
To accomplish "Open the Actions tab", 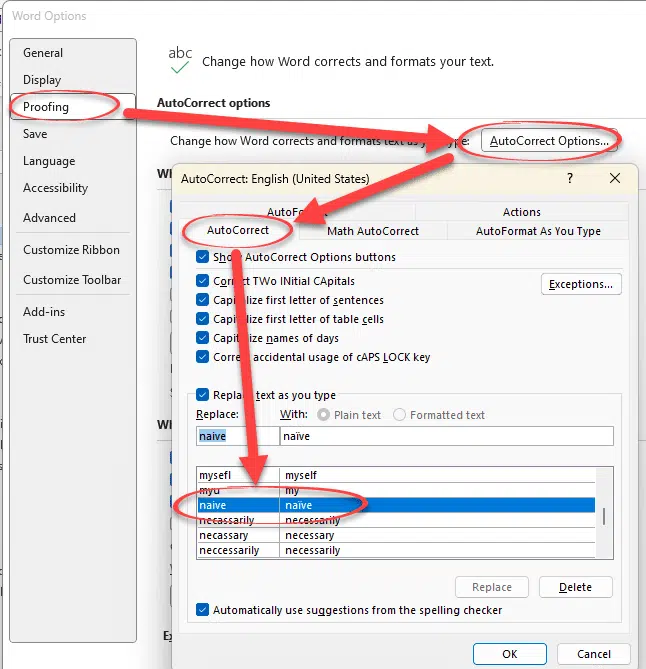I will coord(521,212).
